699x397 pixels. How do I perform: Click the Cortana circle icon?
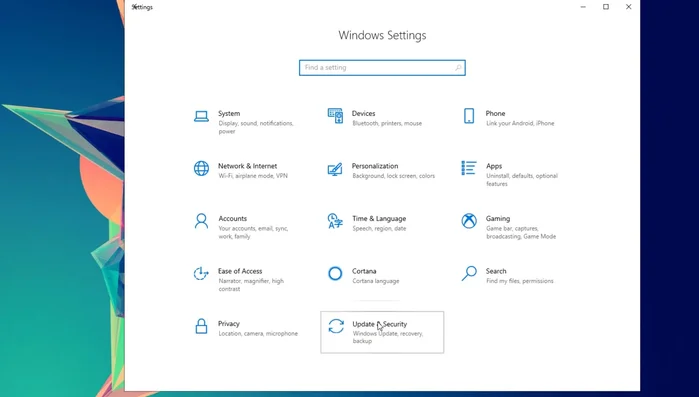[x=335, y=274]
